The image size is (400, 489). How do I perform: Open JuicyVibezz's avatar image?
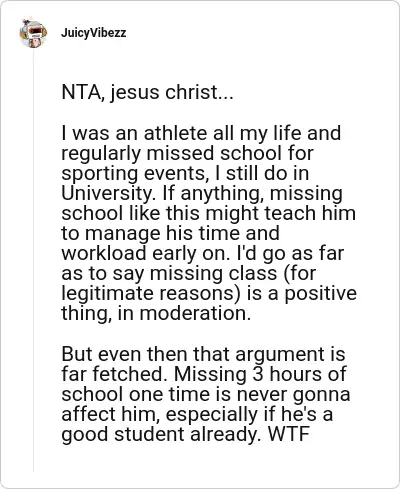[33, 33]
